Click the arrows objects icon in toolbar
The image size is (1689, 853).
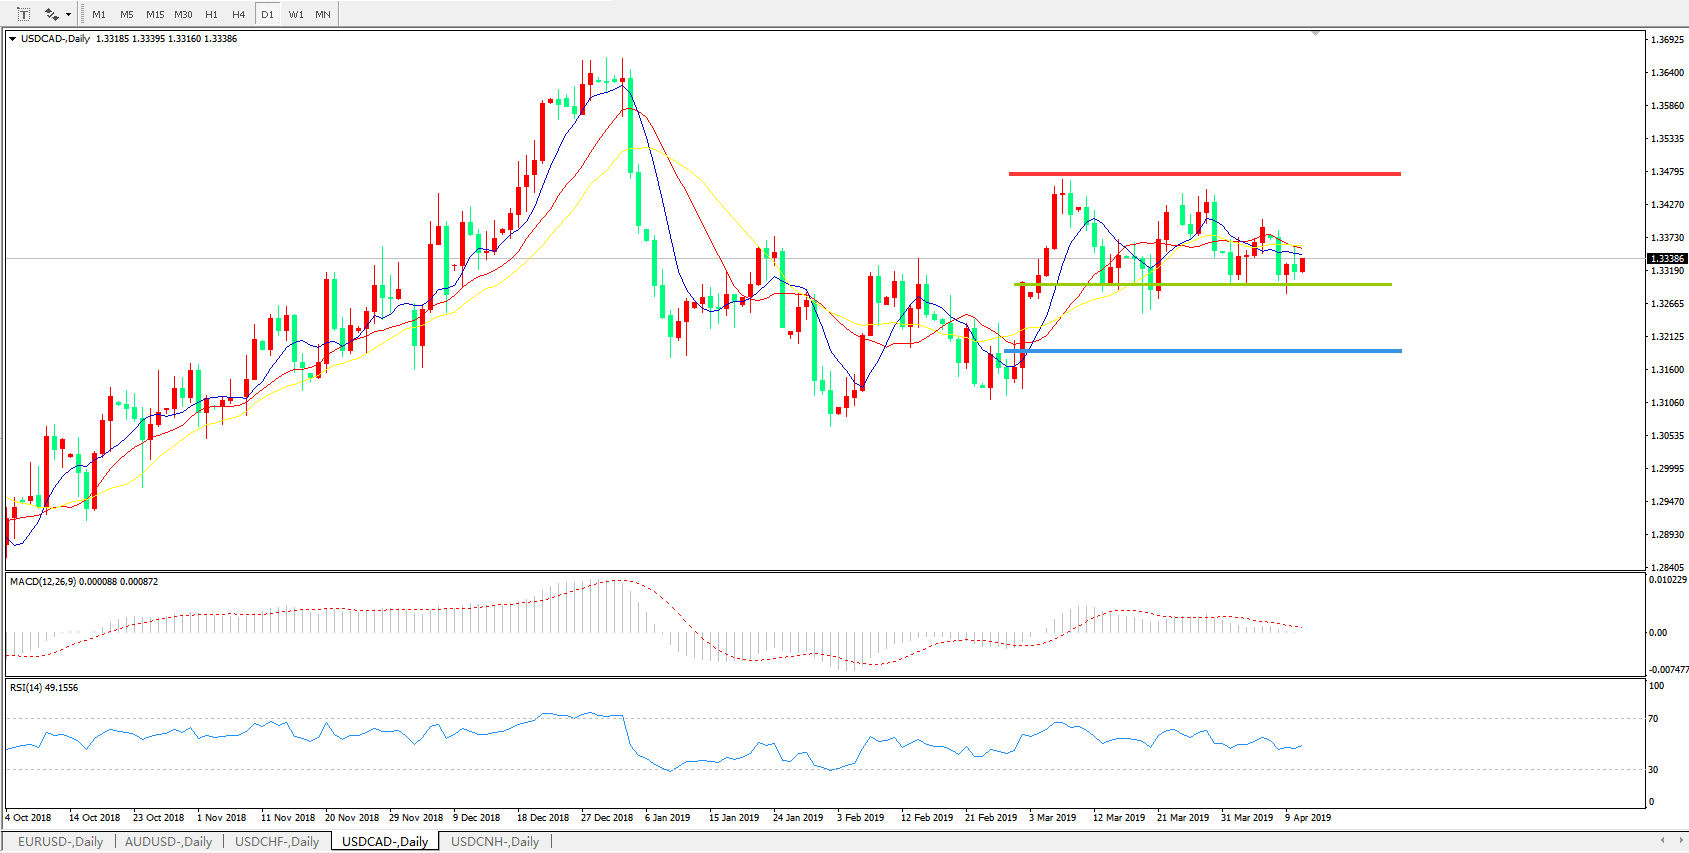coord(51,14)
